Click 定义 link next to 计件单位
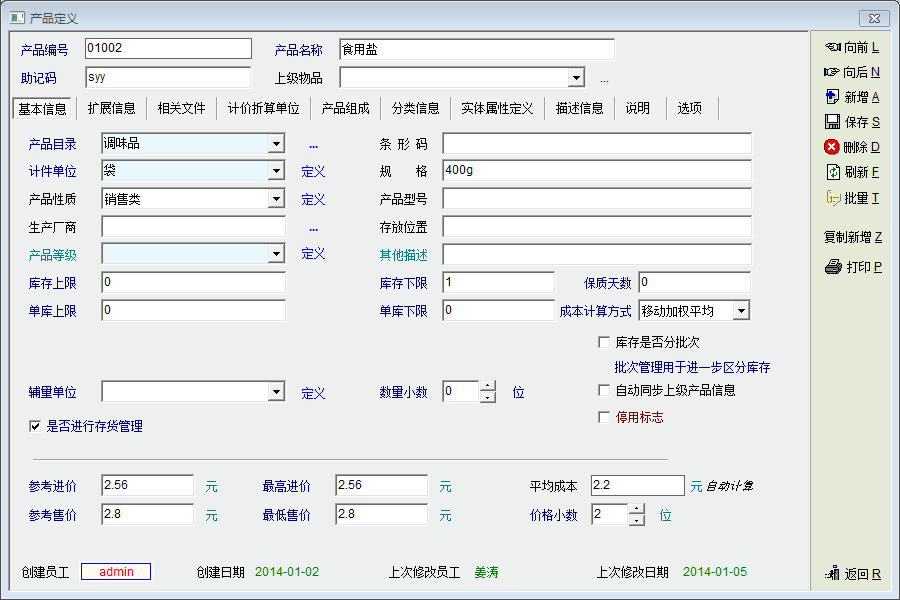The height and width of the screenshot is (600, 900). pyautogui.click(x=313, y=172)
